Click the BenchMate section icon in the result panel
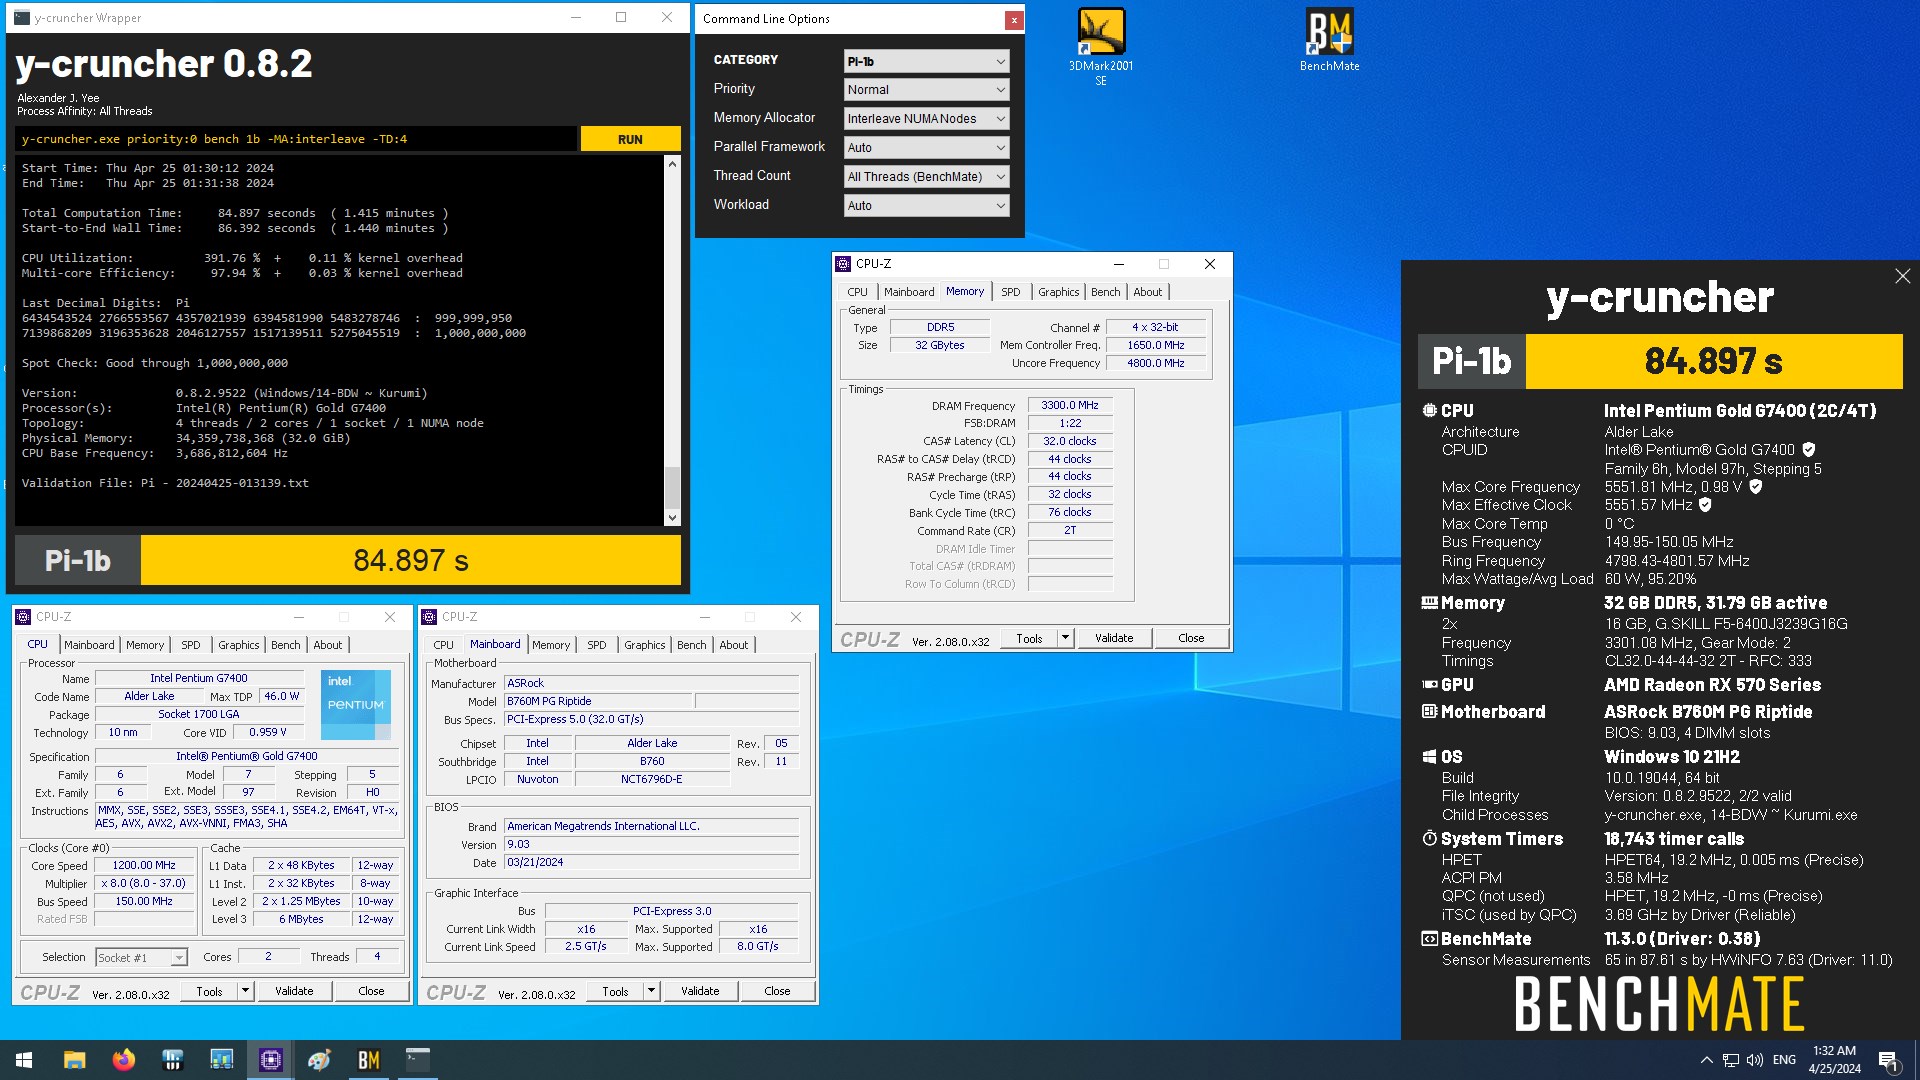This screenshot has width=1920, height=1080. (x=1429, y=939)
